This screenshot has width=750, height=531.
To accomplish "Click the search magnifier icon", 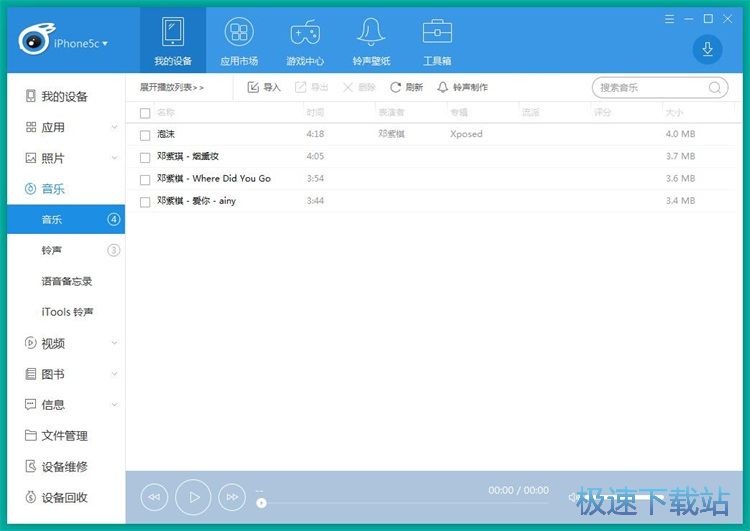I will coord(715,88).
